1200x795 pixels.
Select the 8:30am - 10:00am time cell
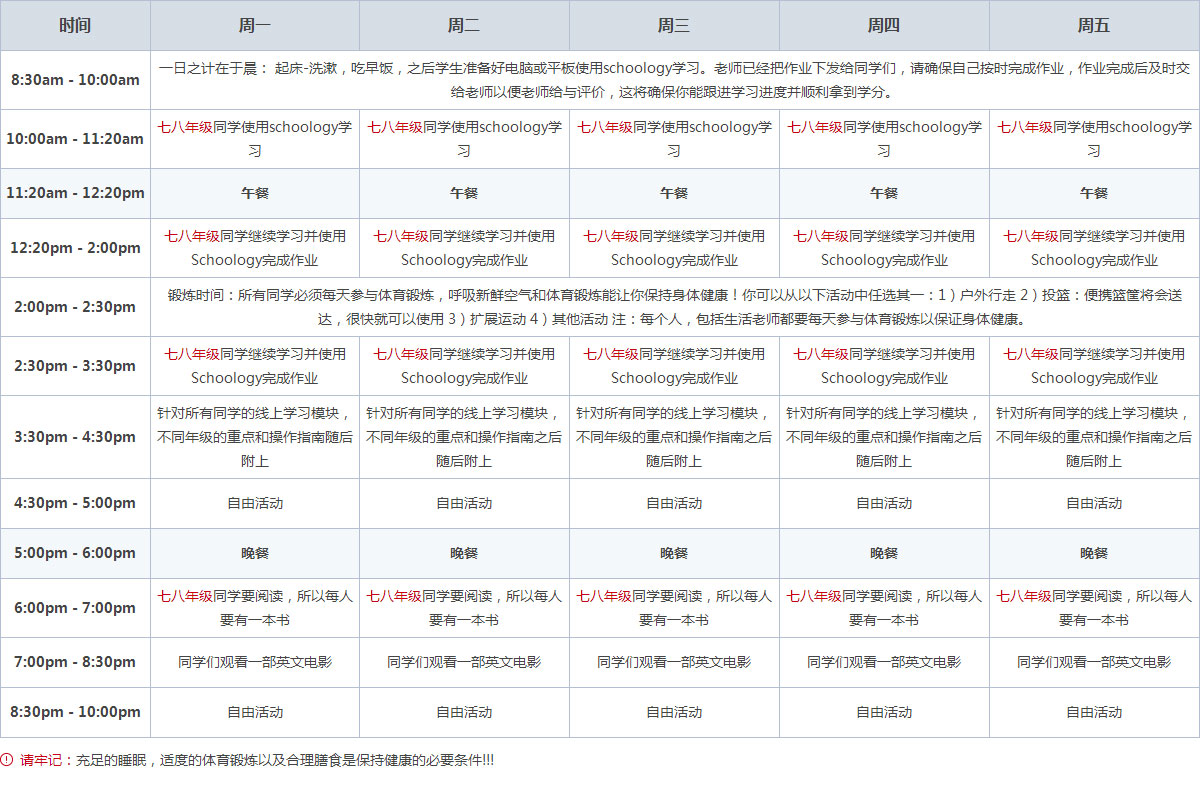(x=75, y=80)
